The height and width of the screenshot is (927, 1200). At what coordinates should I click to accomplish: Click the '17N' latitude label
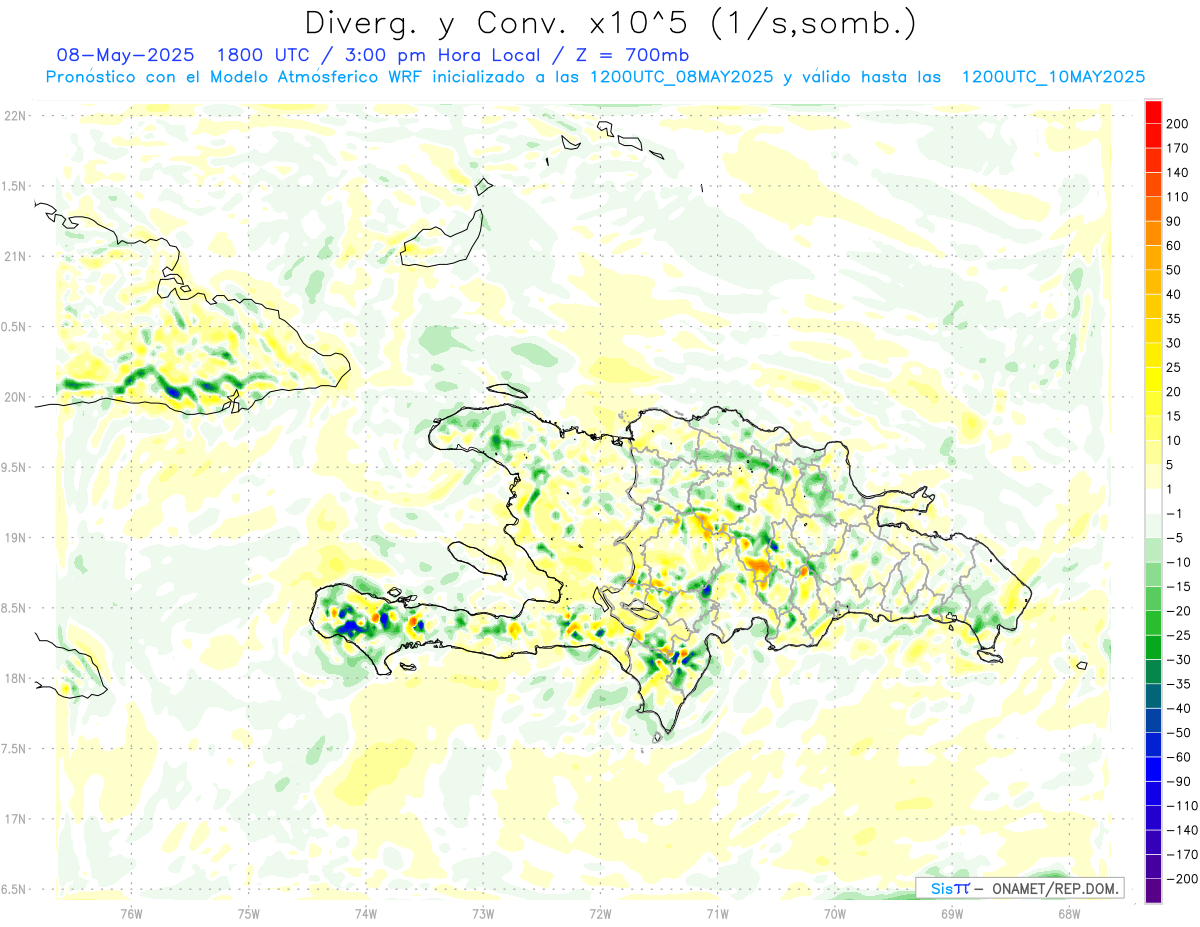pyautogui.click(x=15, y=819)
